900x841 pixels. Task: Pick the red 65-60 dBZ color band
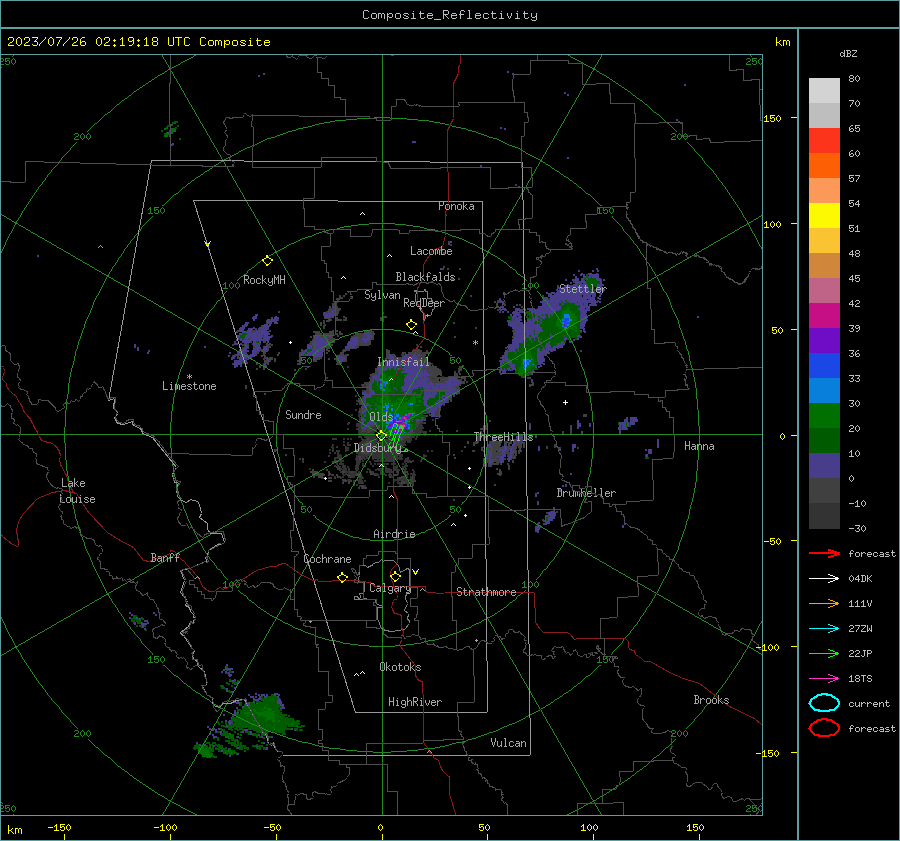click(824, 140)
